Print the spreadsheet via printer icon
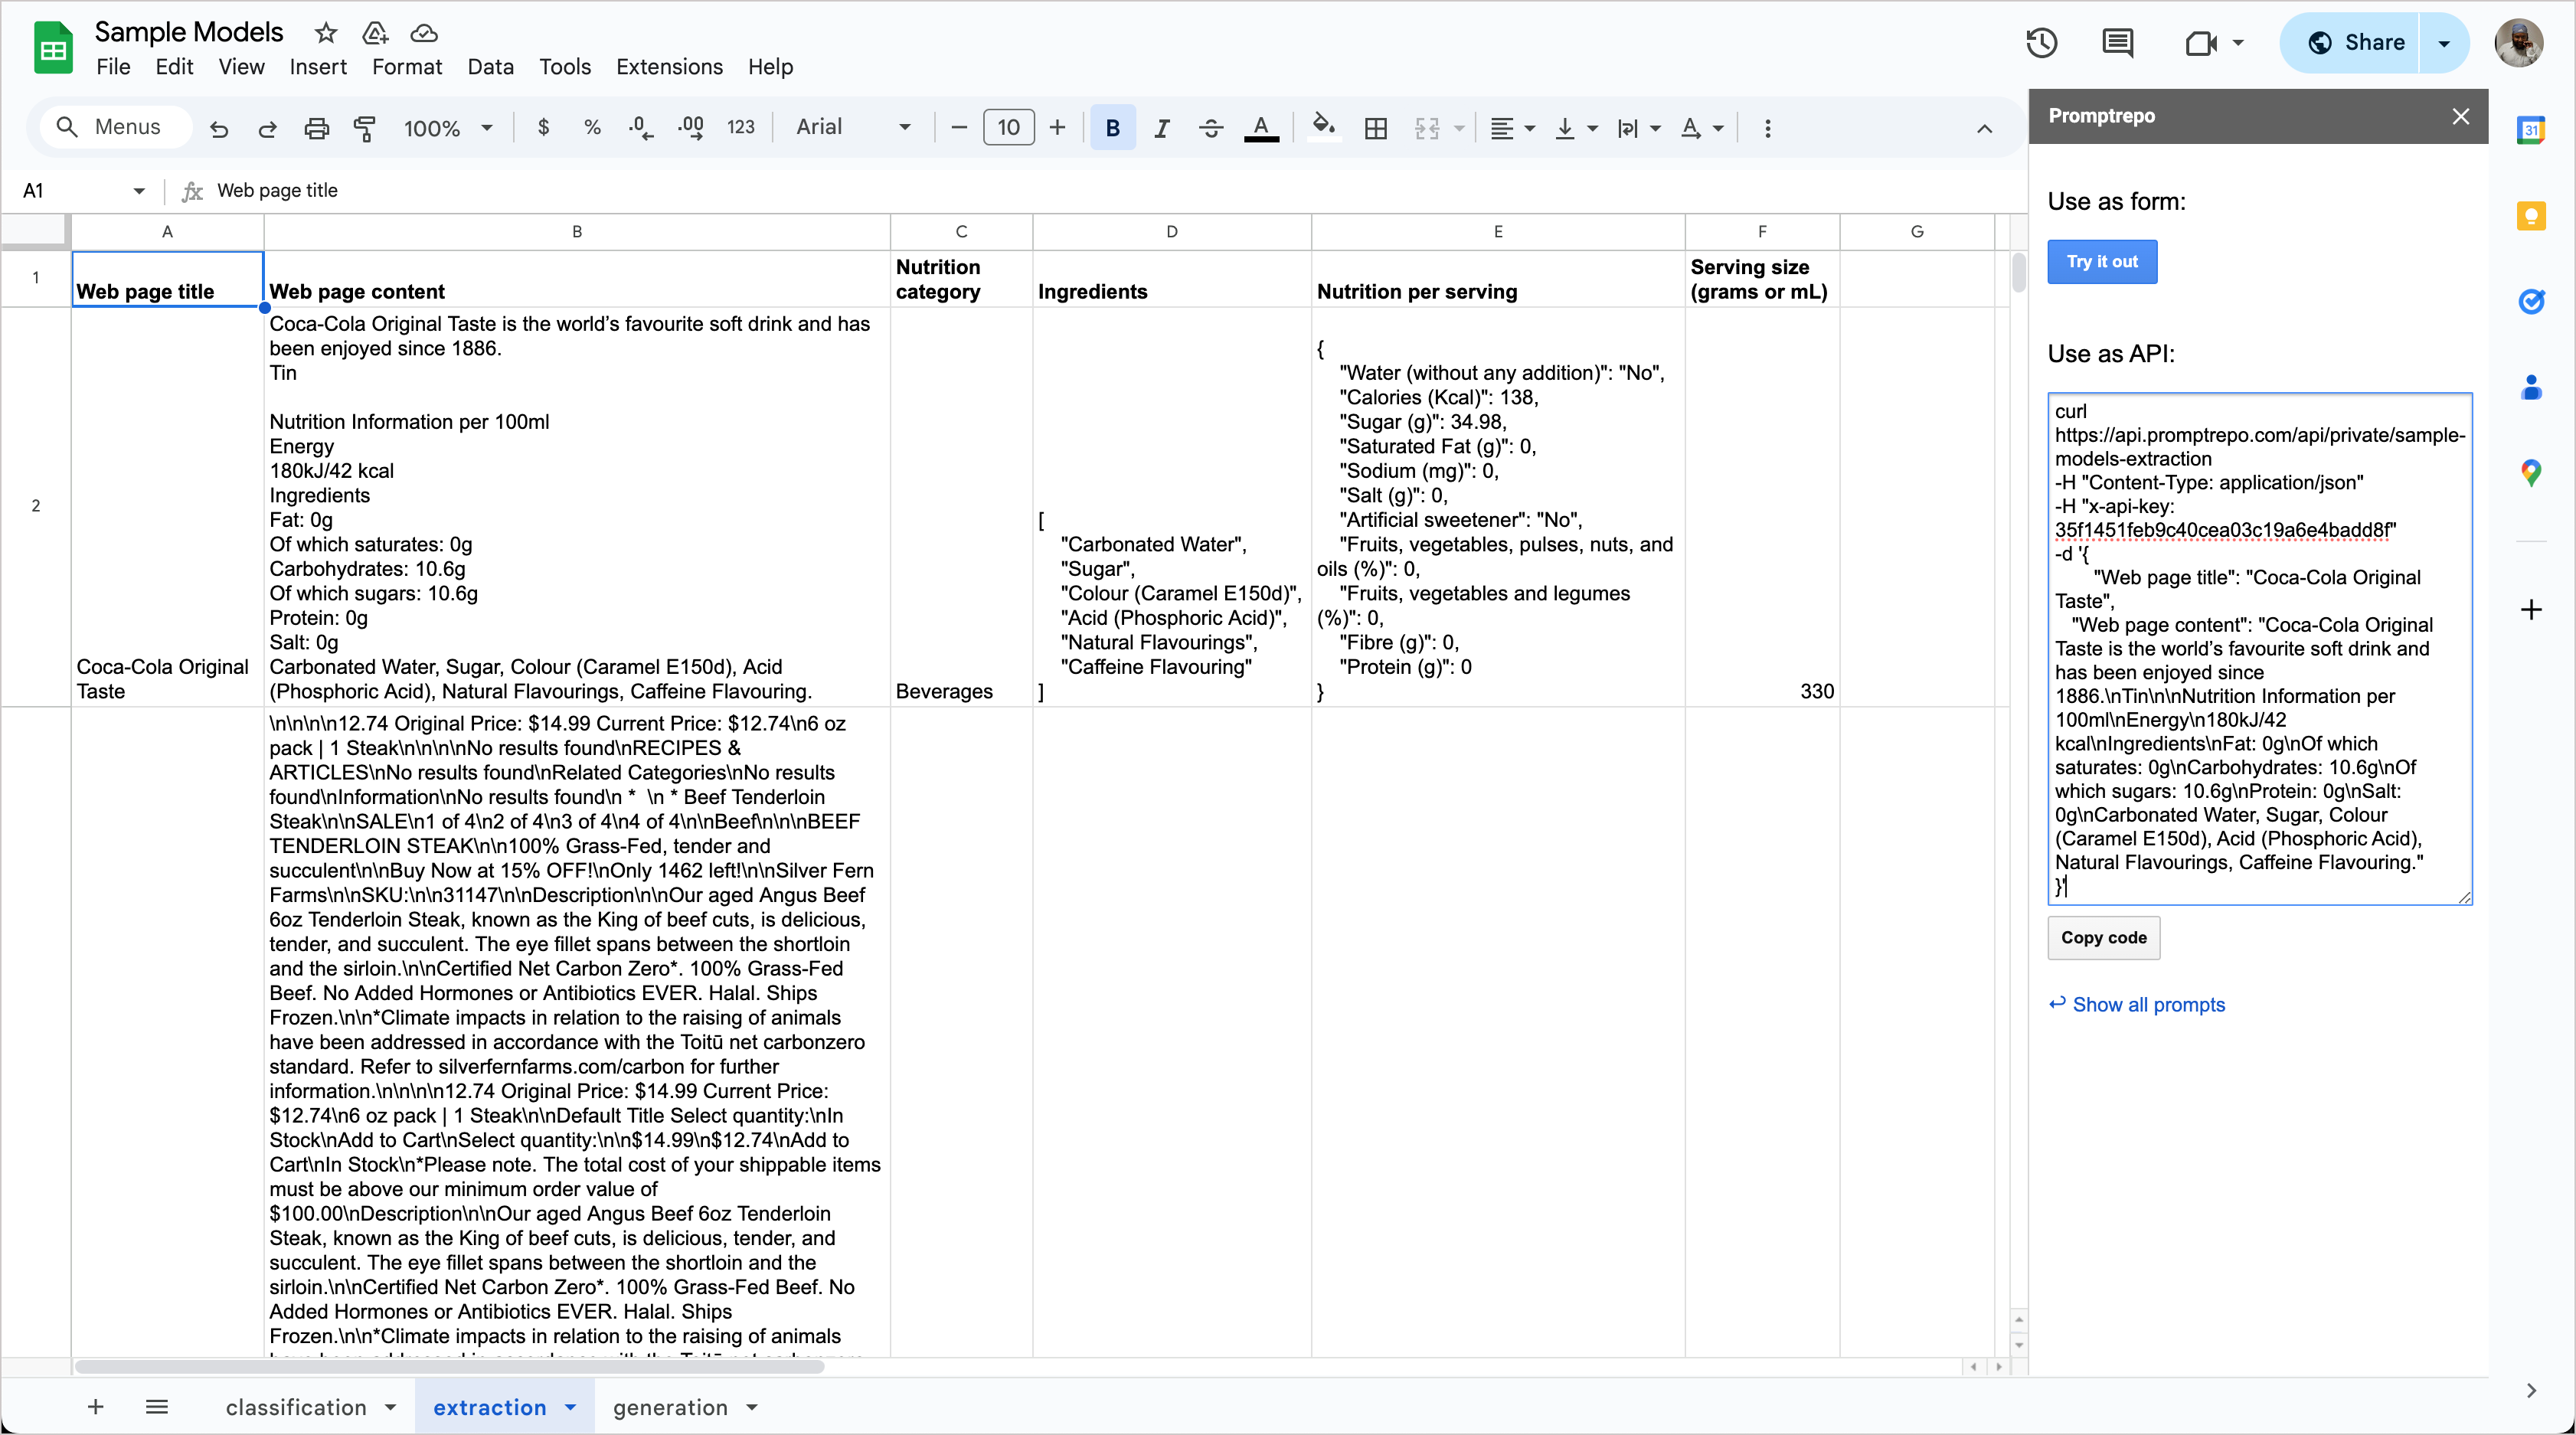 [316, 128]
